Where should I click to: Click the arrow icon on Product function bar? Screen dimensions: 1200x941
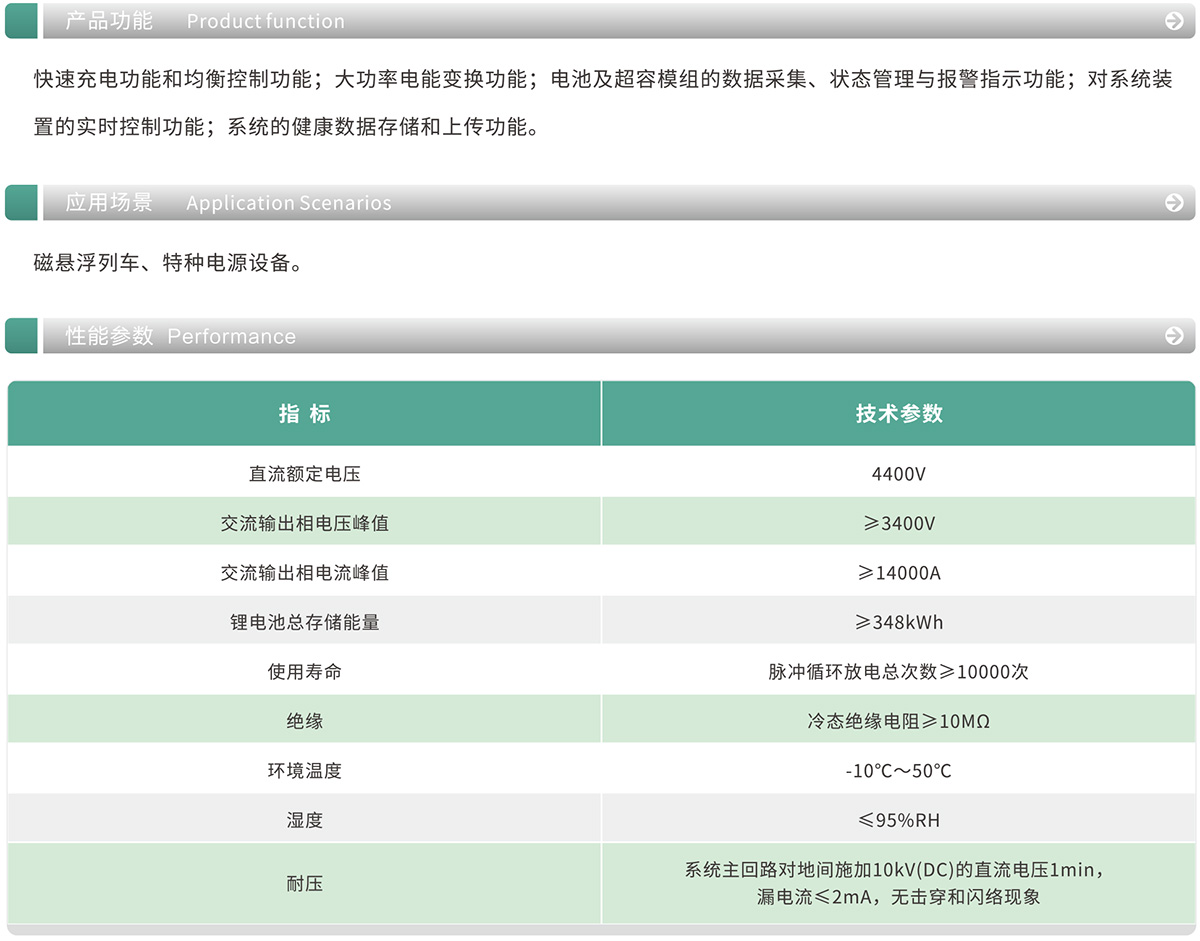tap(1174, 21)
